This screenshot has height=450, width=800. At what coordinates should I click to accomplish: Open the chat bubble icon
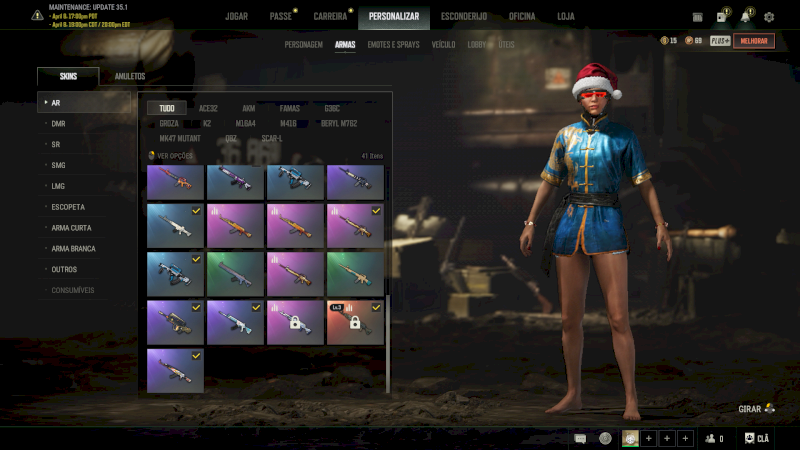coord(580,438)
